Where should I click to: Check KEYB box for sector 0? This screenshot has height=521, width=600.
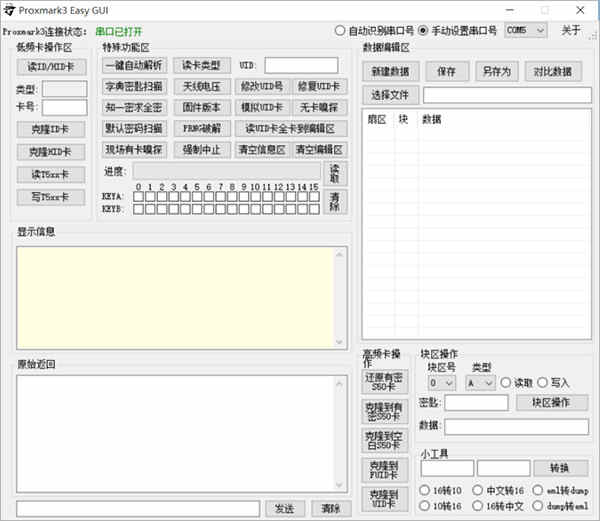tap(139, 209)
